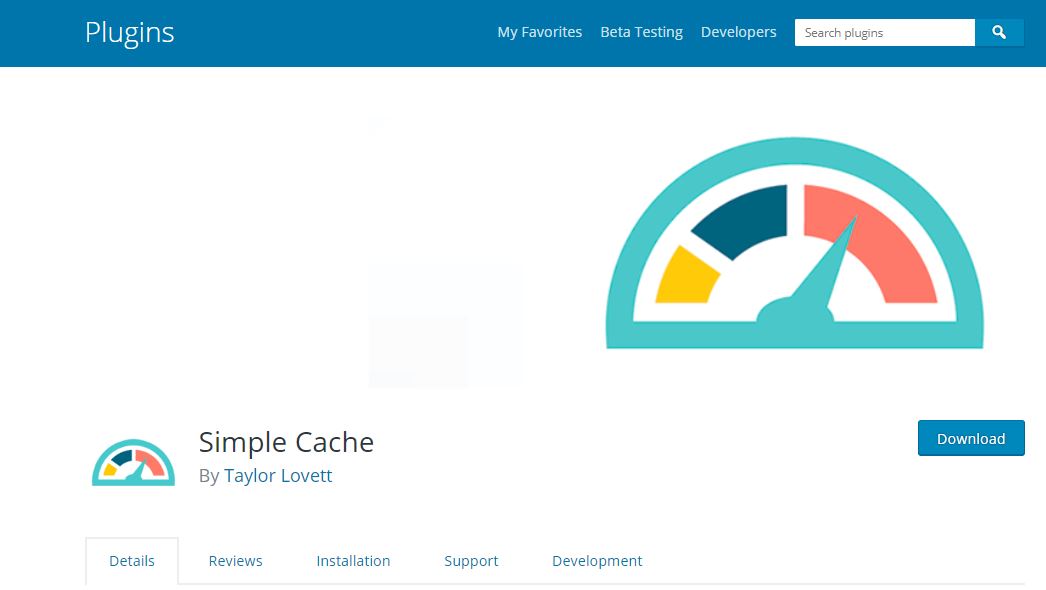Go to Beta Testing page
Viewport: 1046px width, 590px height.
tap(641, 32)
